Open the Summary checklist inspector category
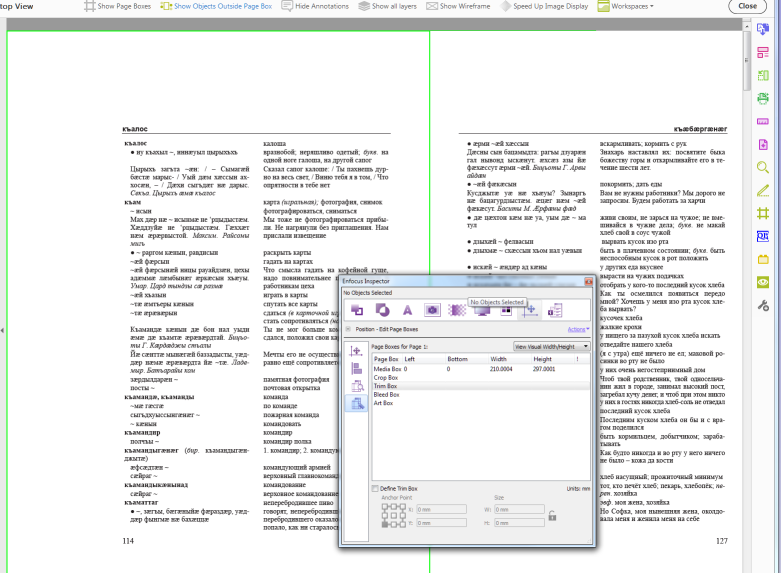781x573 pixels. (x=555, y=310)
